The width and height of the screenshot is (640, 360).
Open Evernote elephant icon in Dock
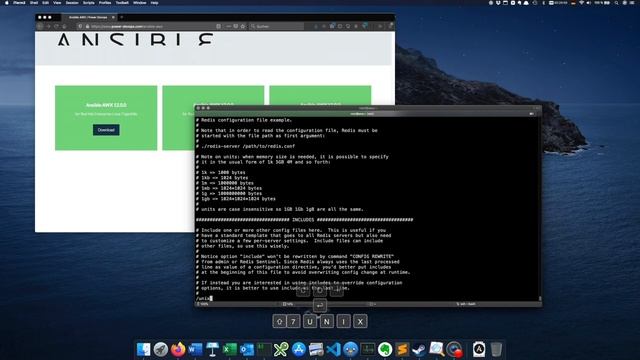(x=385, y=349)
